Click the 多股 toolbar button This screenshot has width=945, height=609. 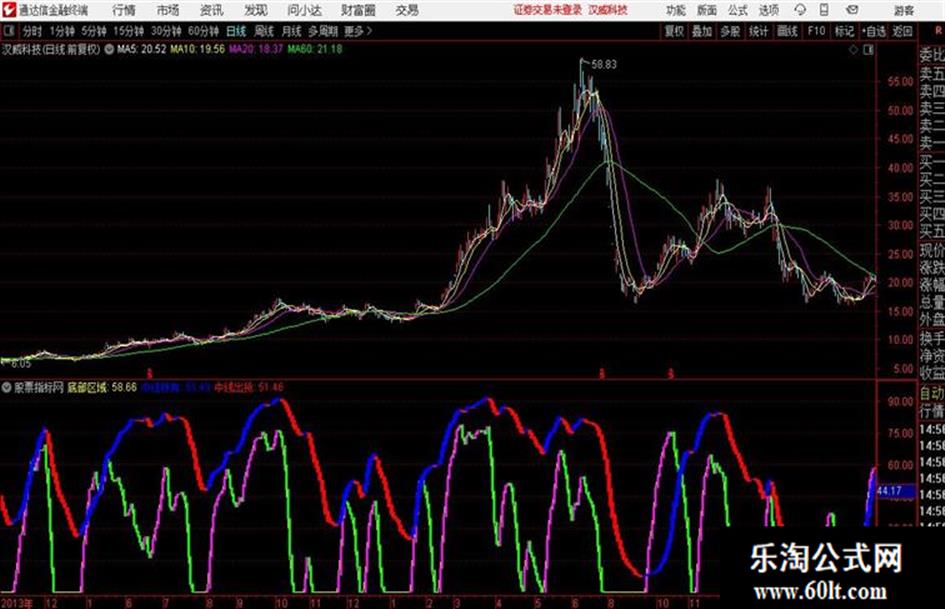[x=730, y=31]
